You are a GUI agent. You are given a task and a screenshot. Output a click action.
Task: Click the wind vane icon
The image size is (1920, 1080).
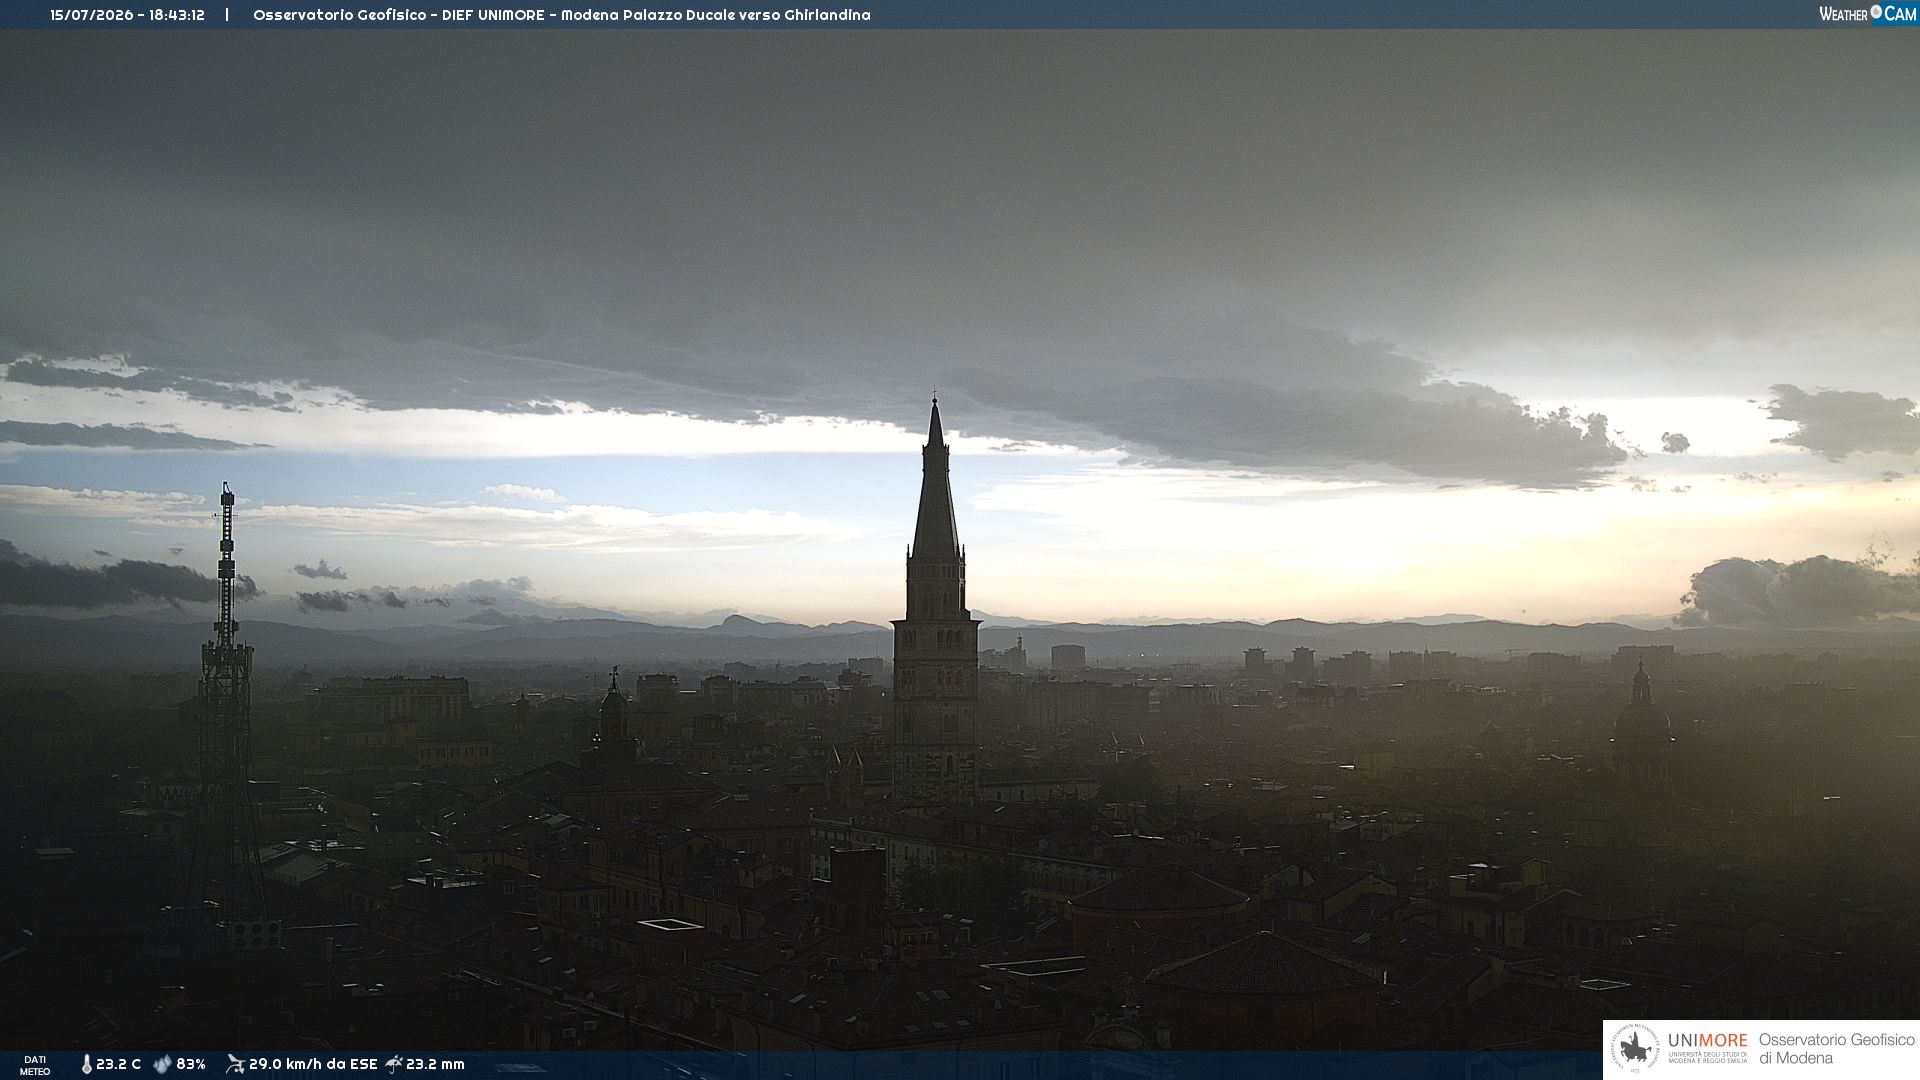pos(235,1064)
